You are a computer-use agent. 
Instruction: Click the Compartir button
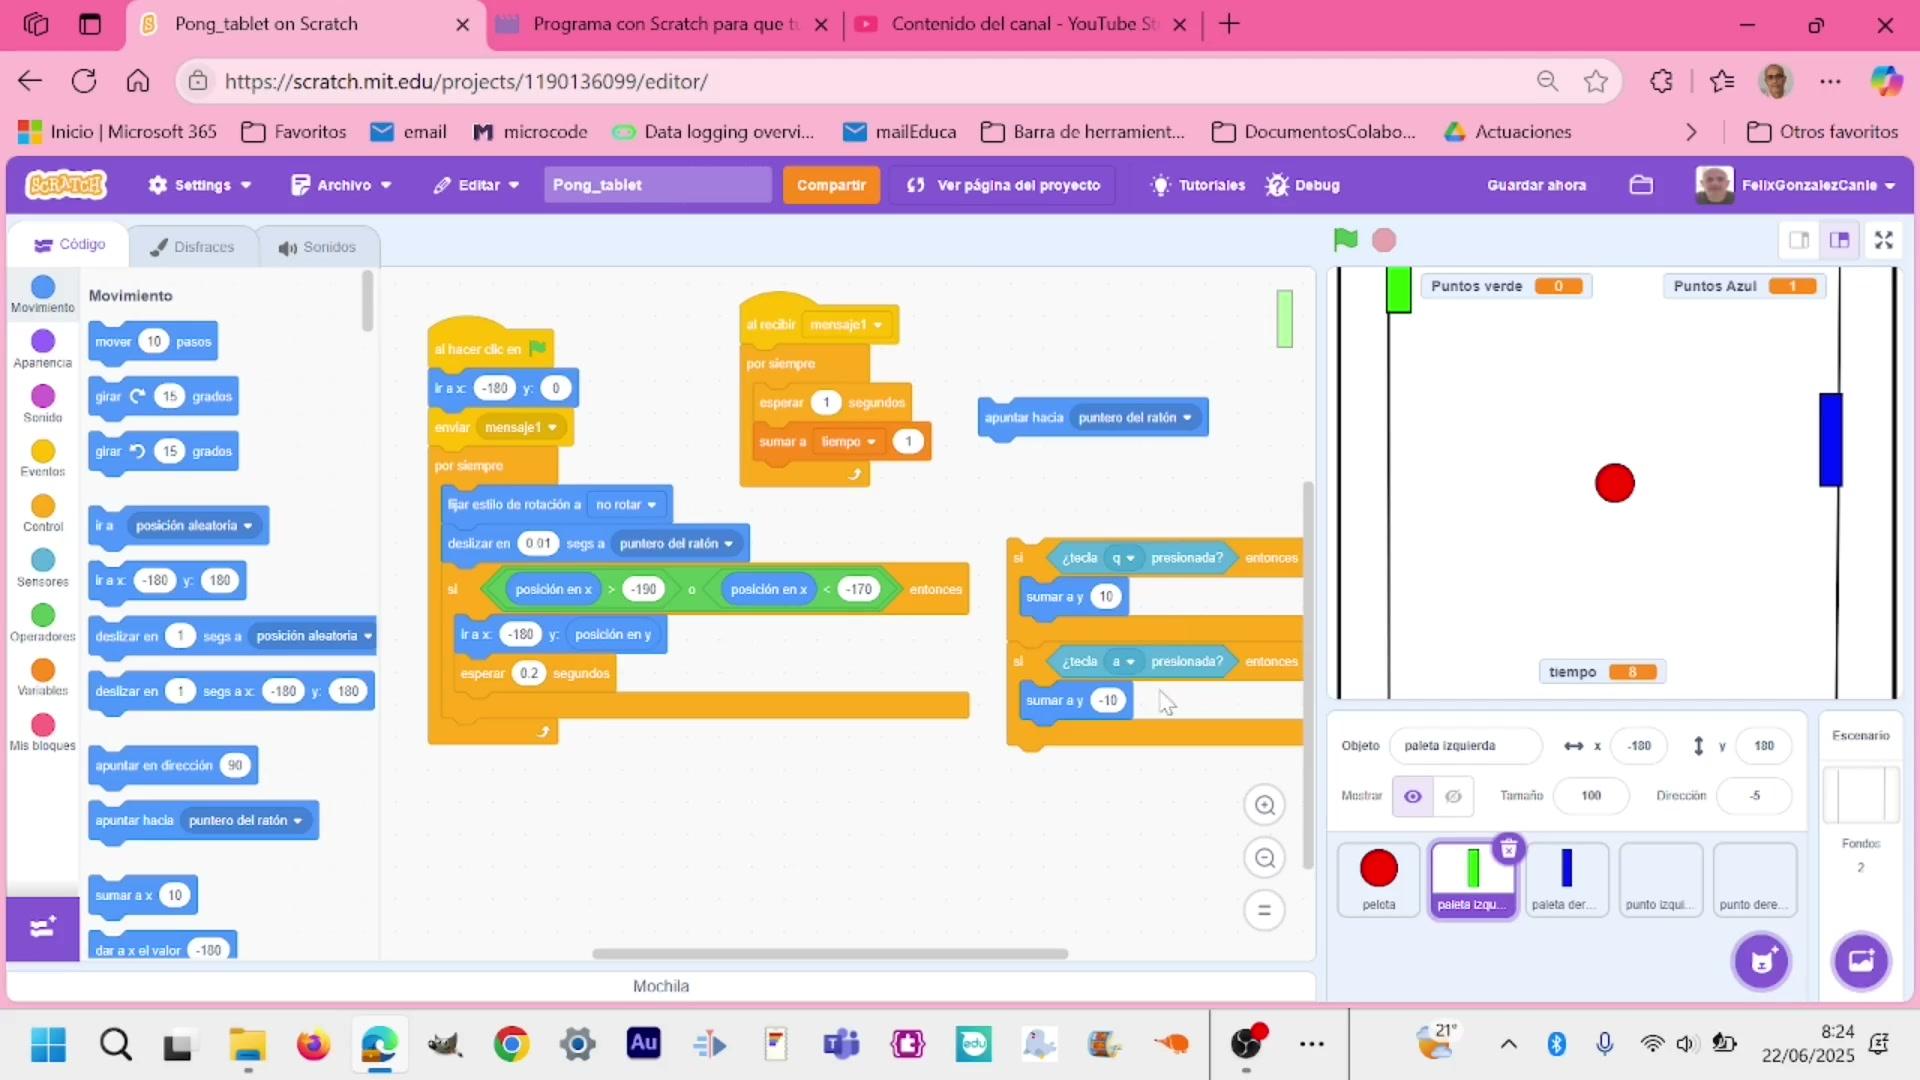pyautogui.click(x=830, y=185)
